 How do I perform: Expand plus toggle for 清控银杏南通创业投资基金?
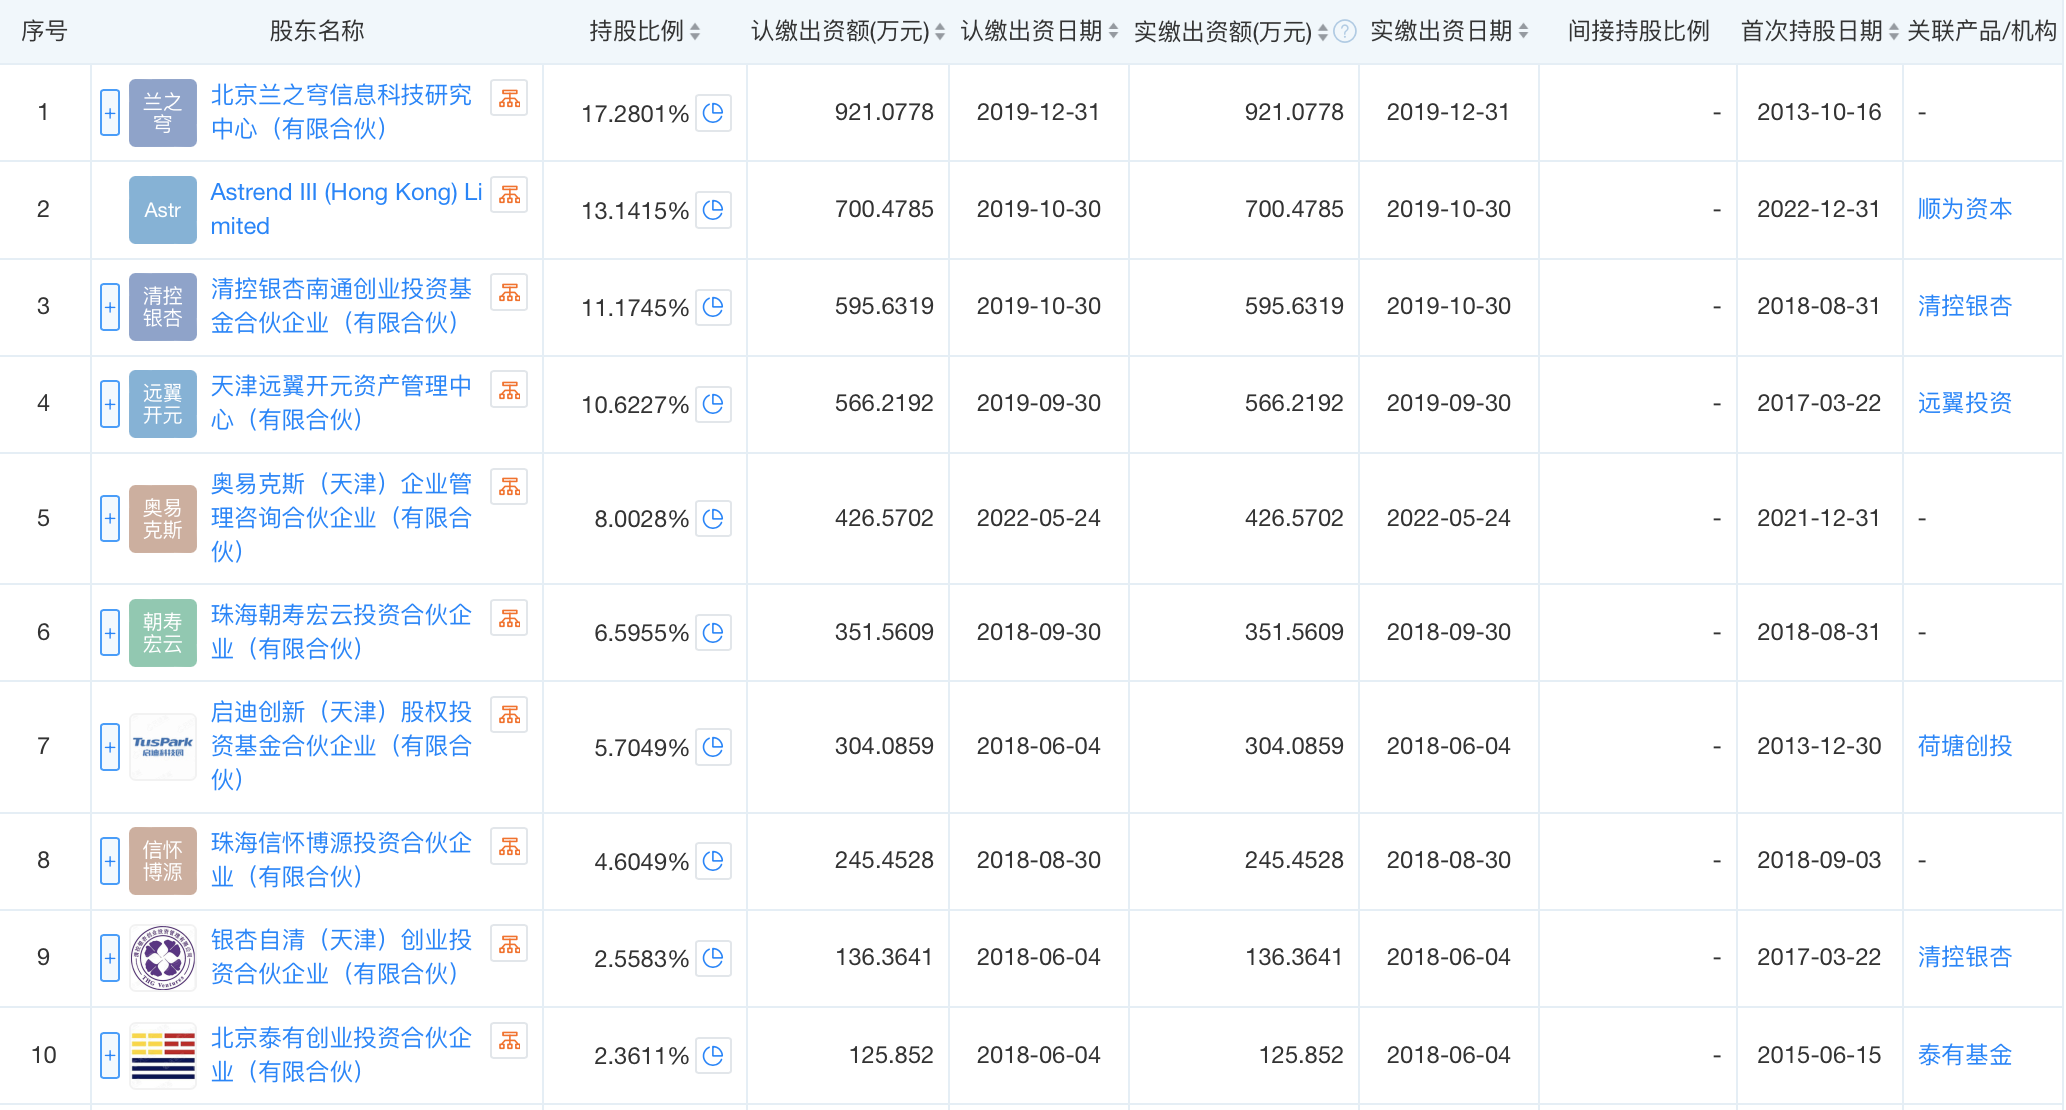pos(110,307)
